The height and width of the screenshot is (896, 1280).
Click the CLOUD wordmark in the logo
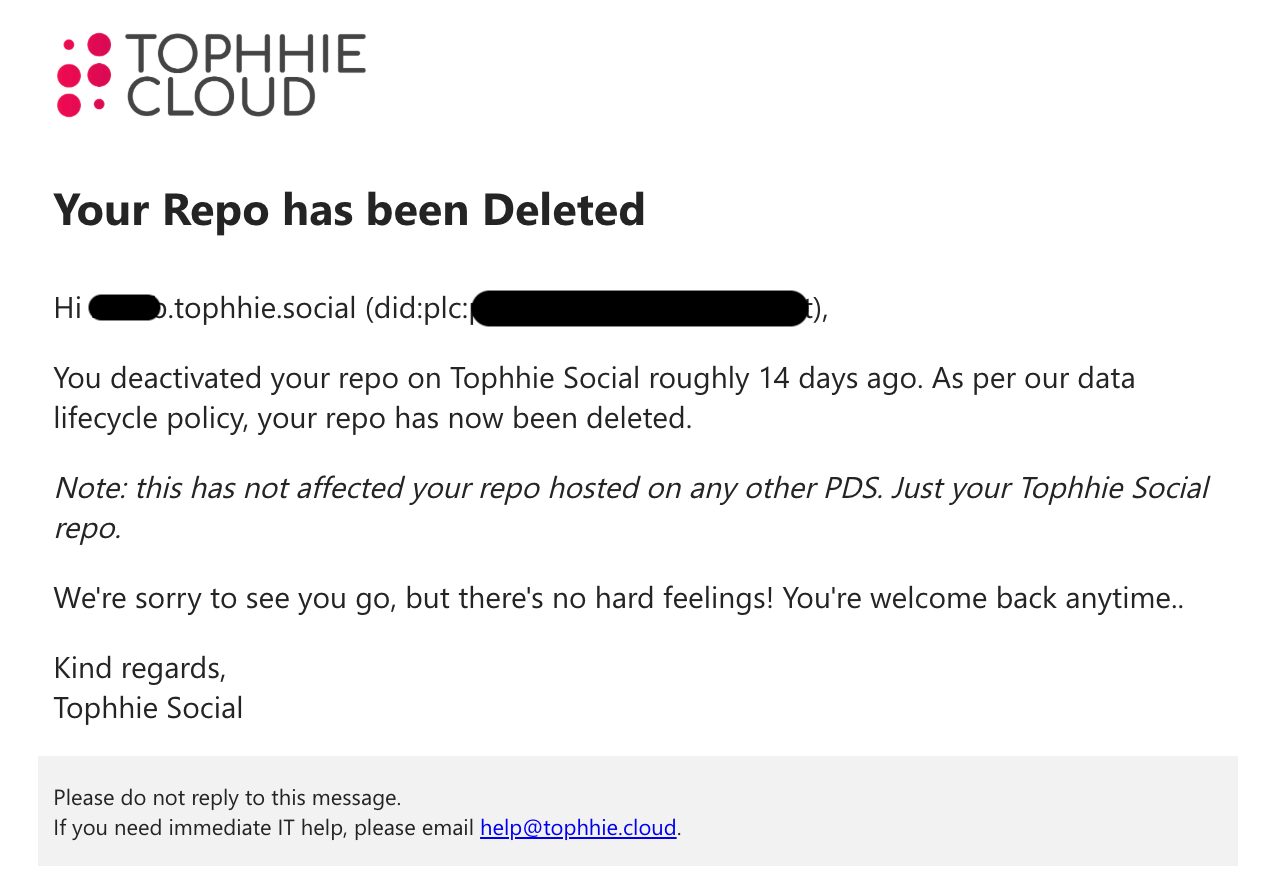tap(221, 97)
